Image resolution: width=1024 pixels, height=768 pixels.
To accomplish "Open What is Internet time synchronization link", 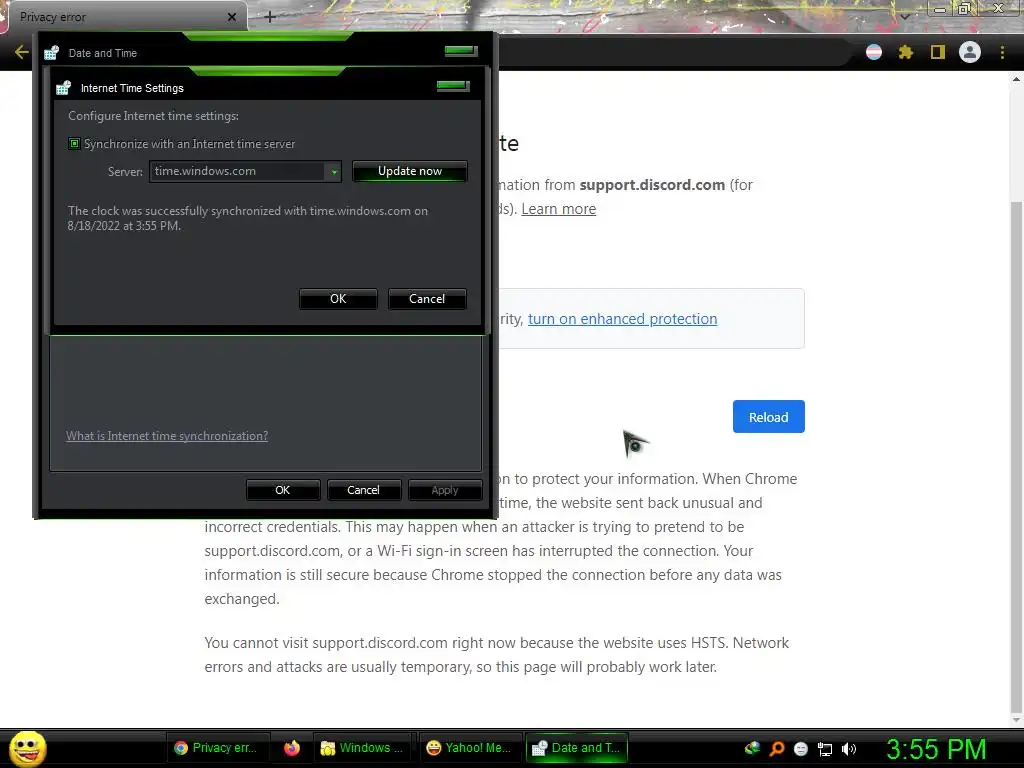I will click(x=167, y=436).
